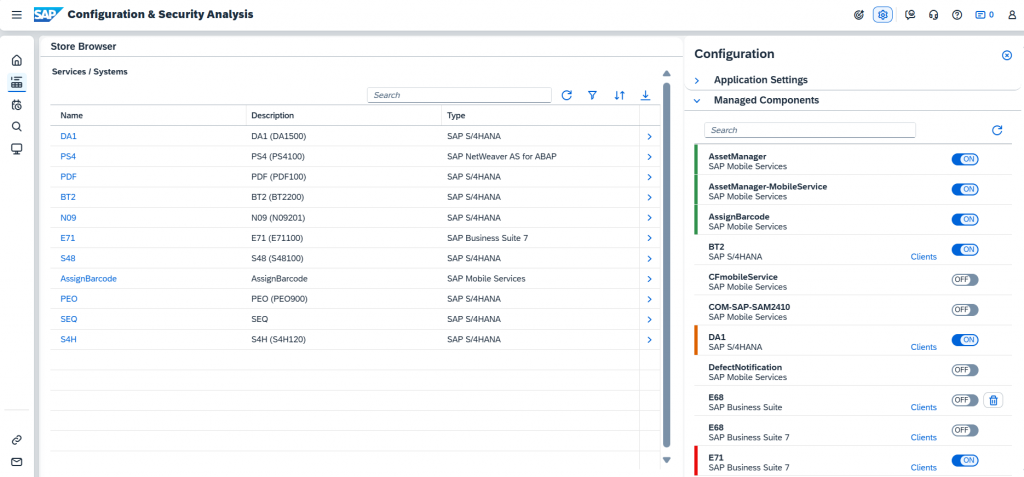
Task: Click the SAP logo
Action: point(48,14)
